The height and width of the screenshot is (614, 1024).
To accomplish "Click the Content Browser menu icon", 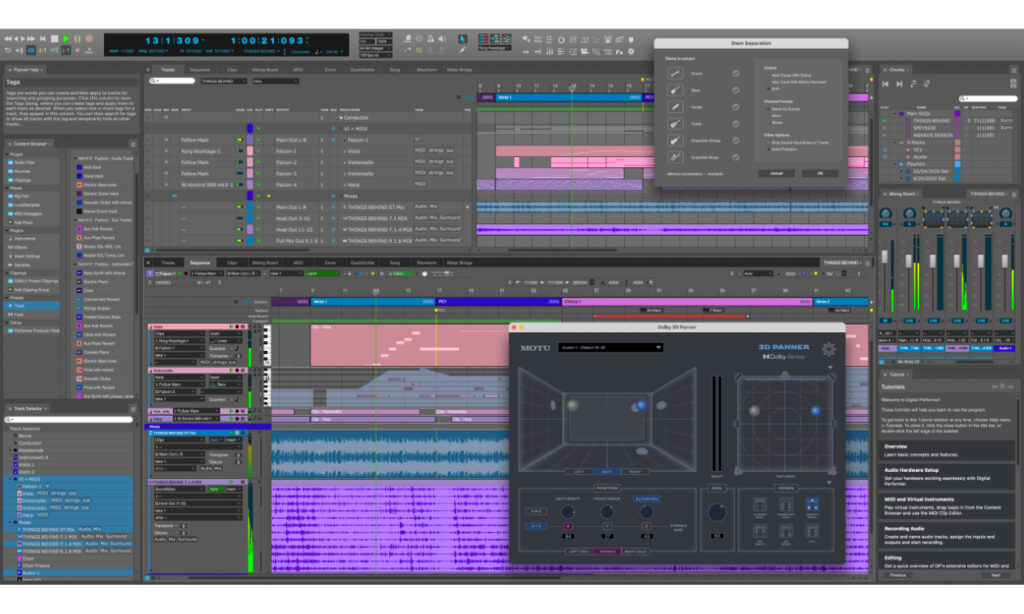I will click(x=133, y=144).
